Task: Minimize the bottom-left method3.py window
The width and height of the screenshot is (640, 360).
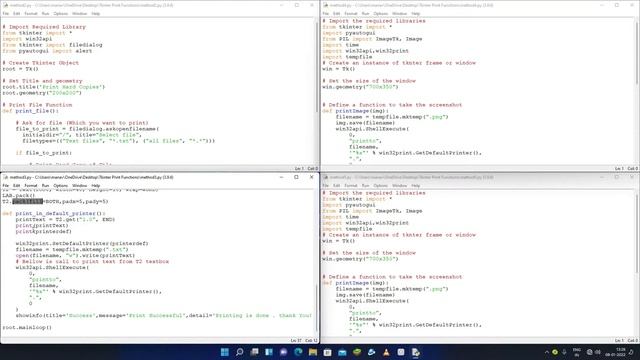Action: pyautogui.click(x=281, y=177)
